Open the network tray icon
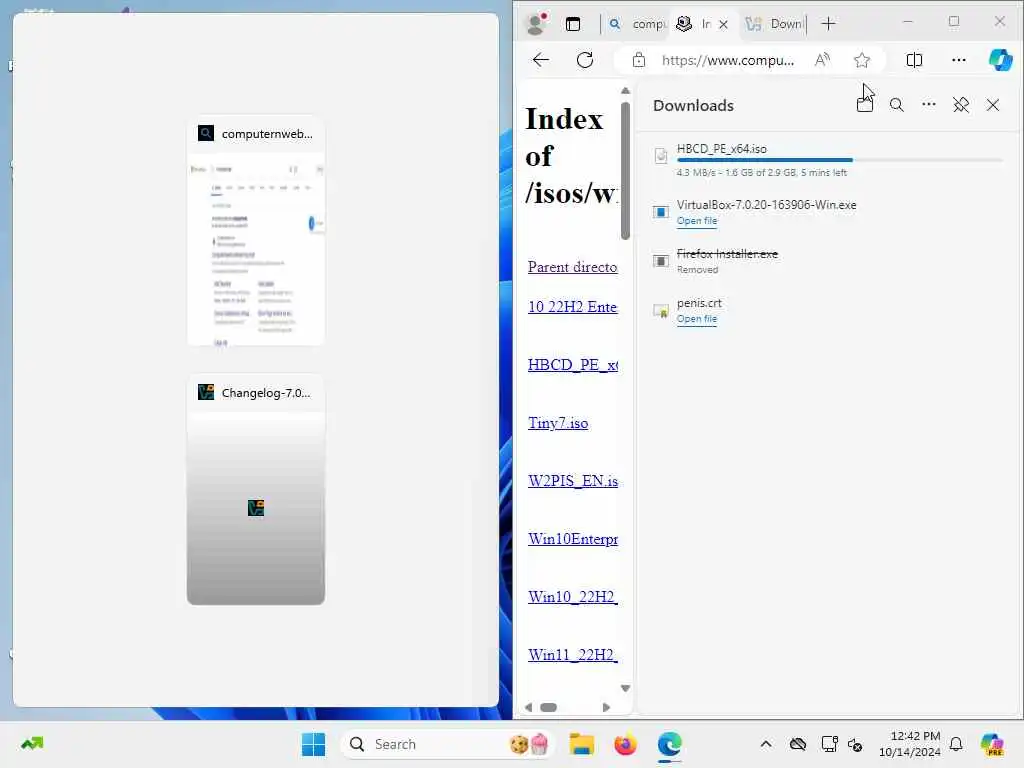The image size is (1024, 768). click(x=829, y=744)
